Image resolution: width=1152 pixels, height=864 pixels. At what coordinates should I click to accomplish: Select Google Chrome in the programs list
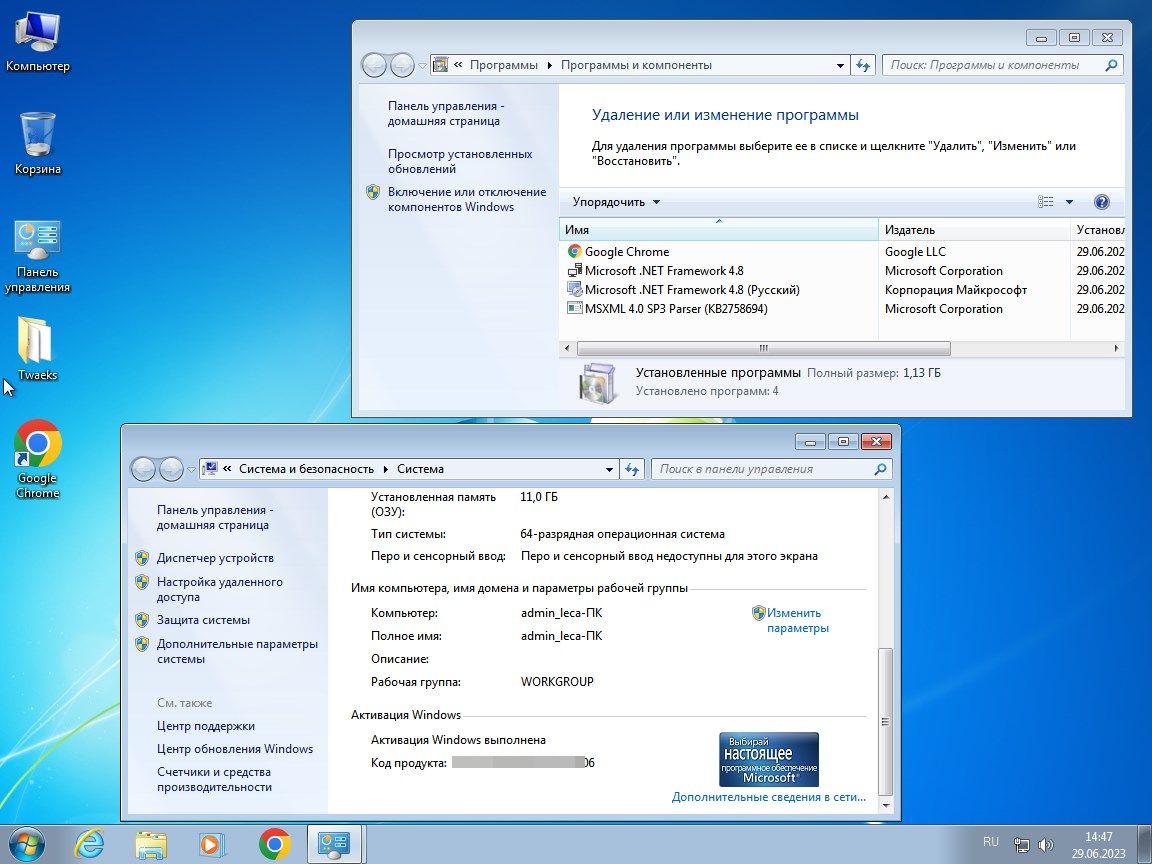tap(625, 251)
